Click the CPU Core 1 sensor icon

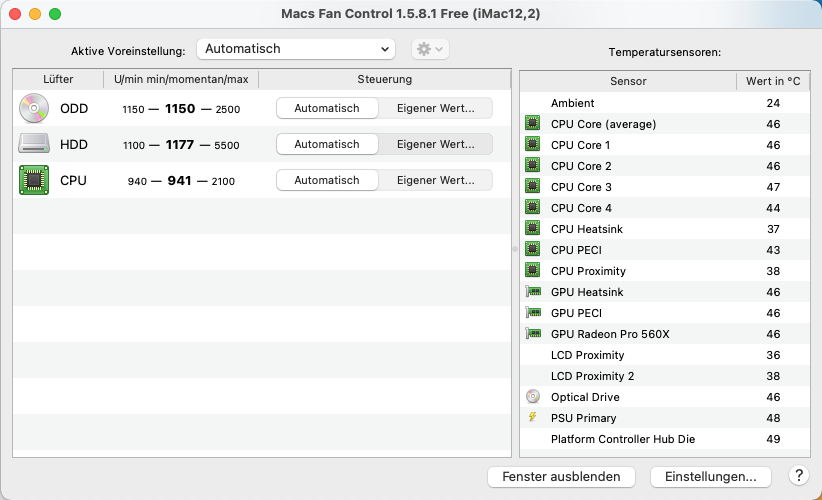pyautogui.click(x=532, y=145)
